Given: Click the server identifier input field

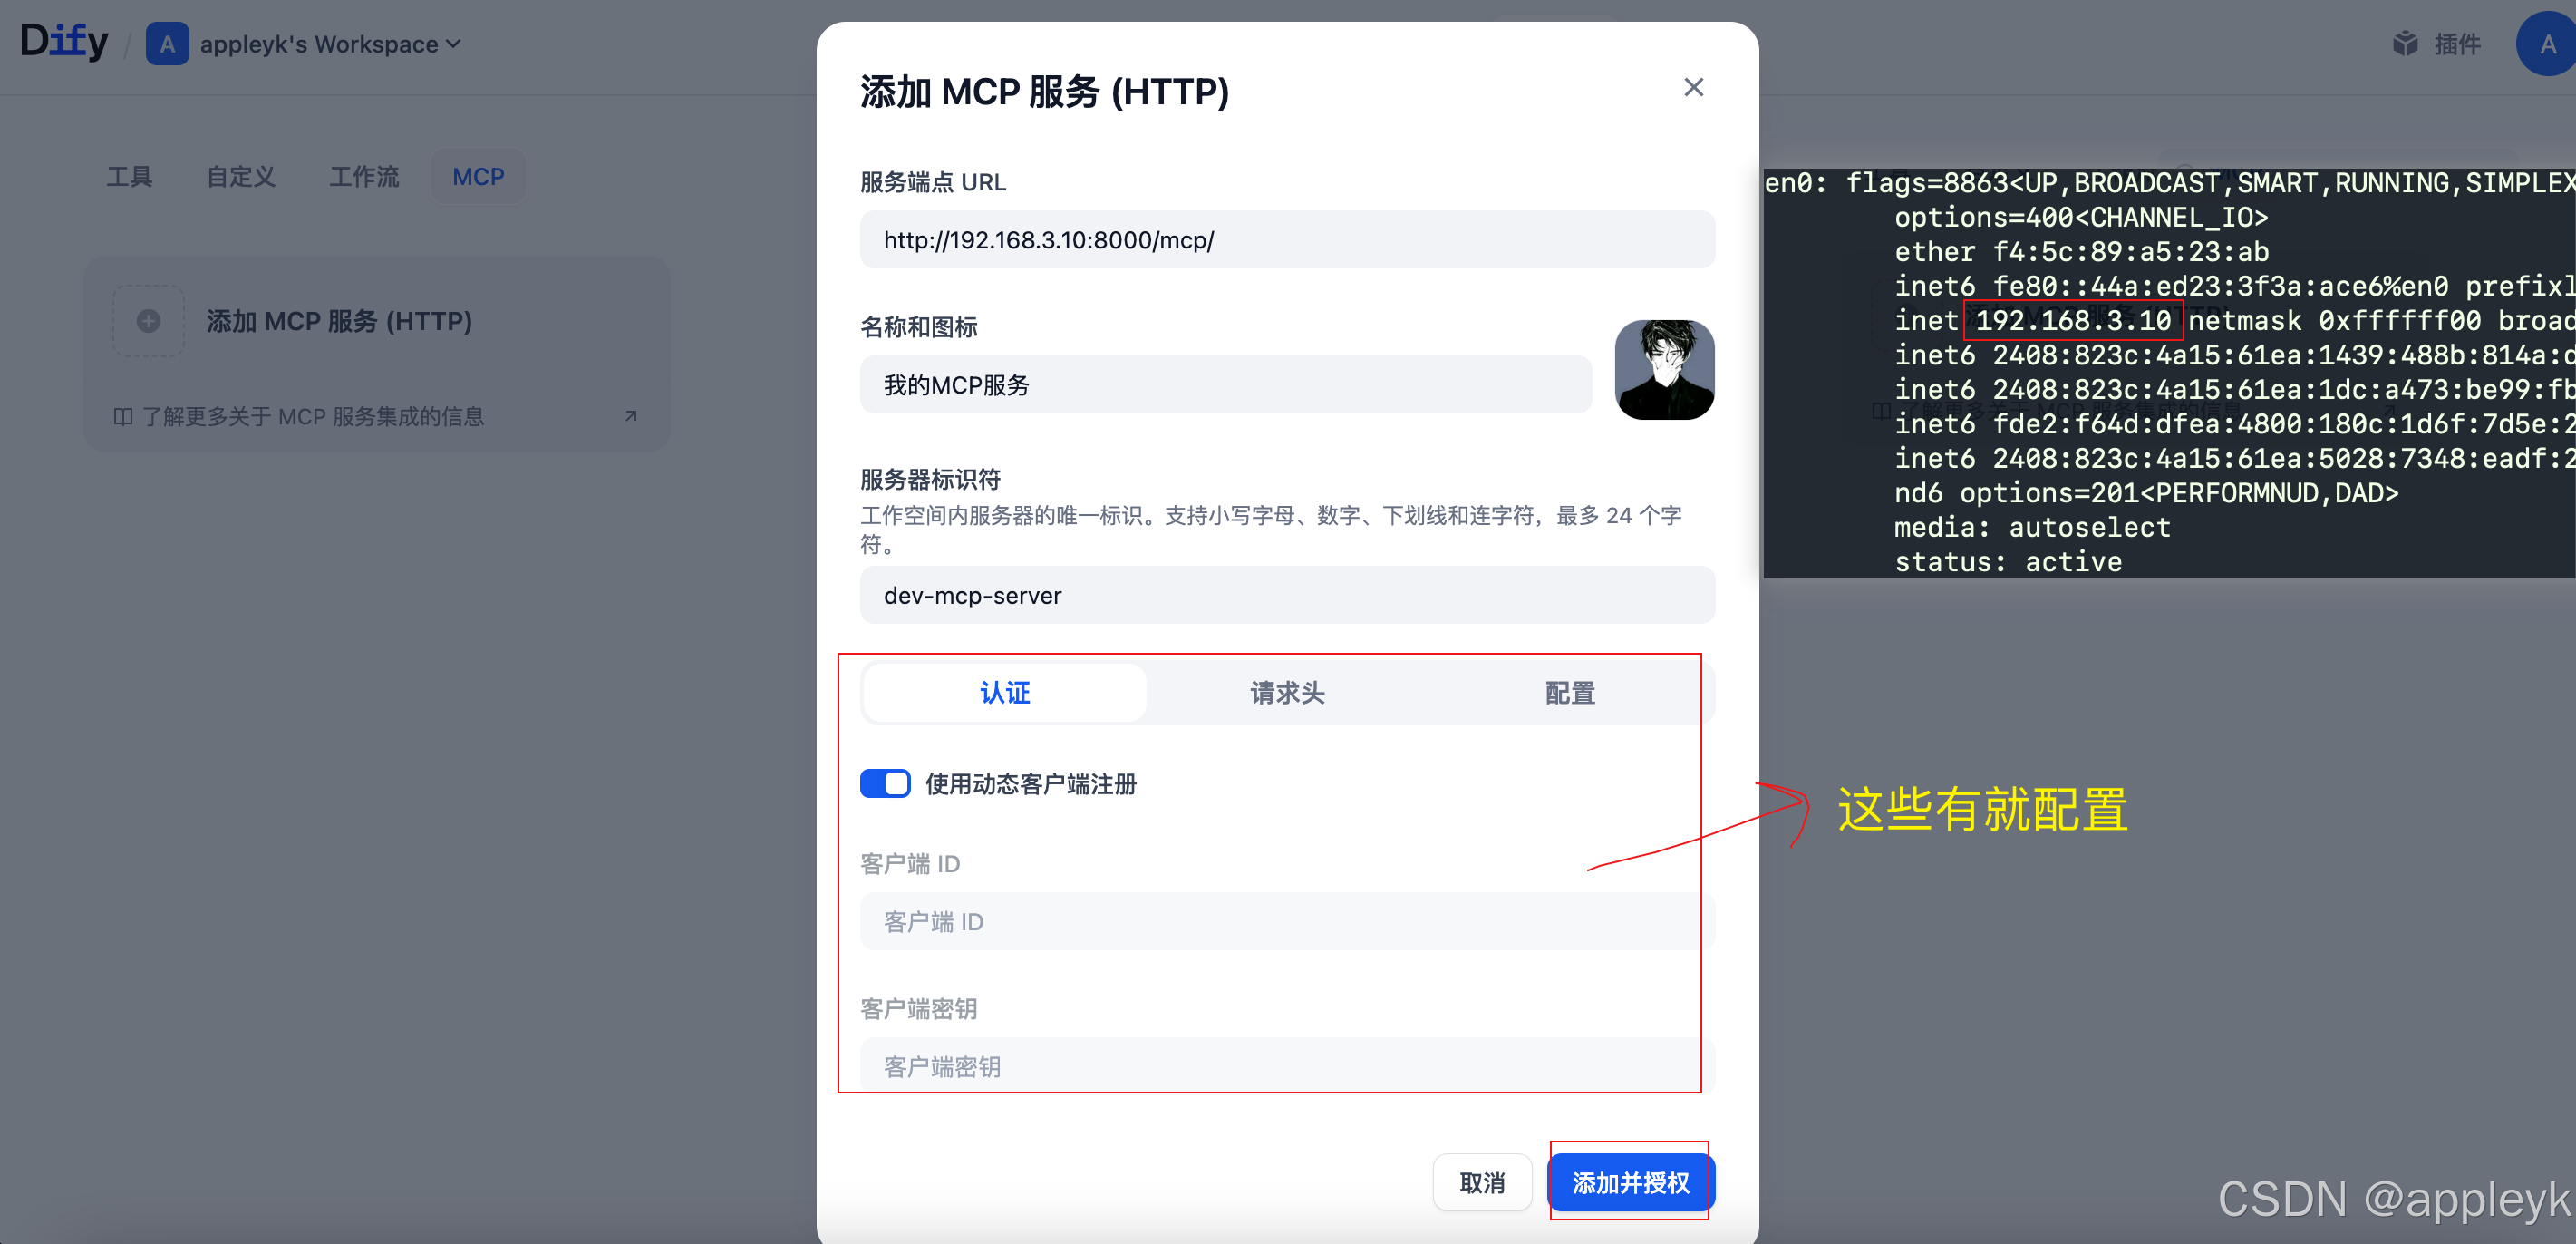Looking at the screenshot, I should pyautogui.click(x=1287, y=596).
